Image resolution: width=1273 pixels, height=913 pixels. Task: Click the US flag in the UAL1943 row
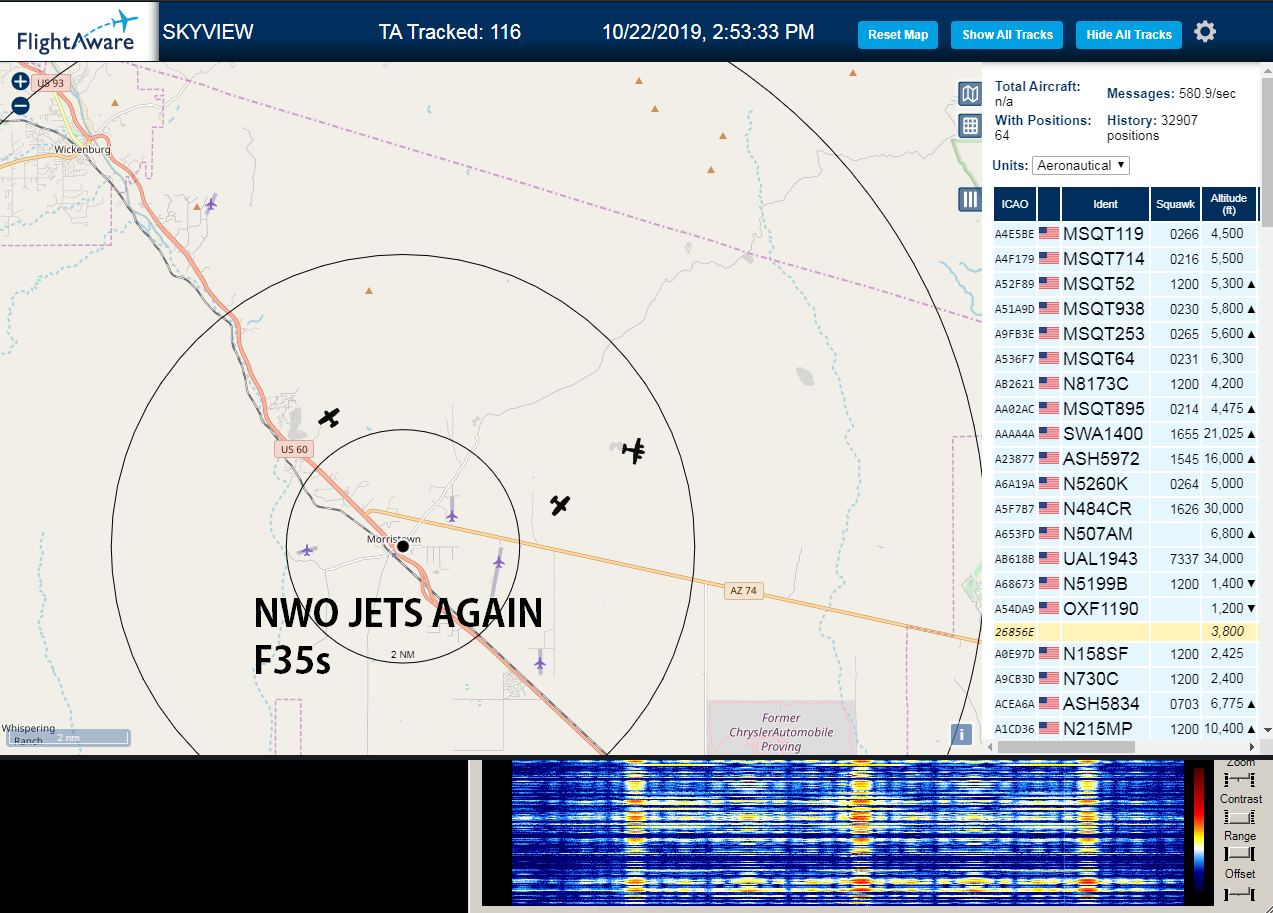pos(1049,559)
